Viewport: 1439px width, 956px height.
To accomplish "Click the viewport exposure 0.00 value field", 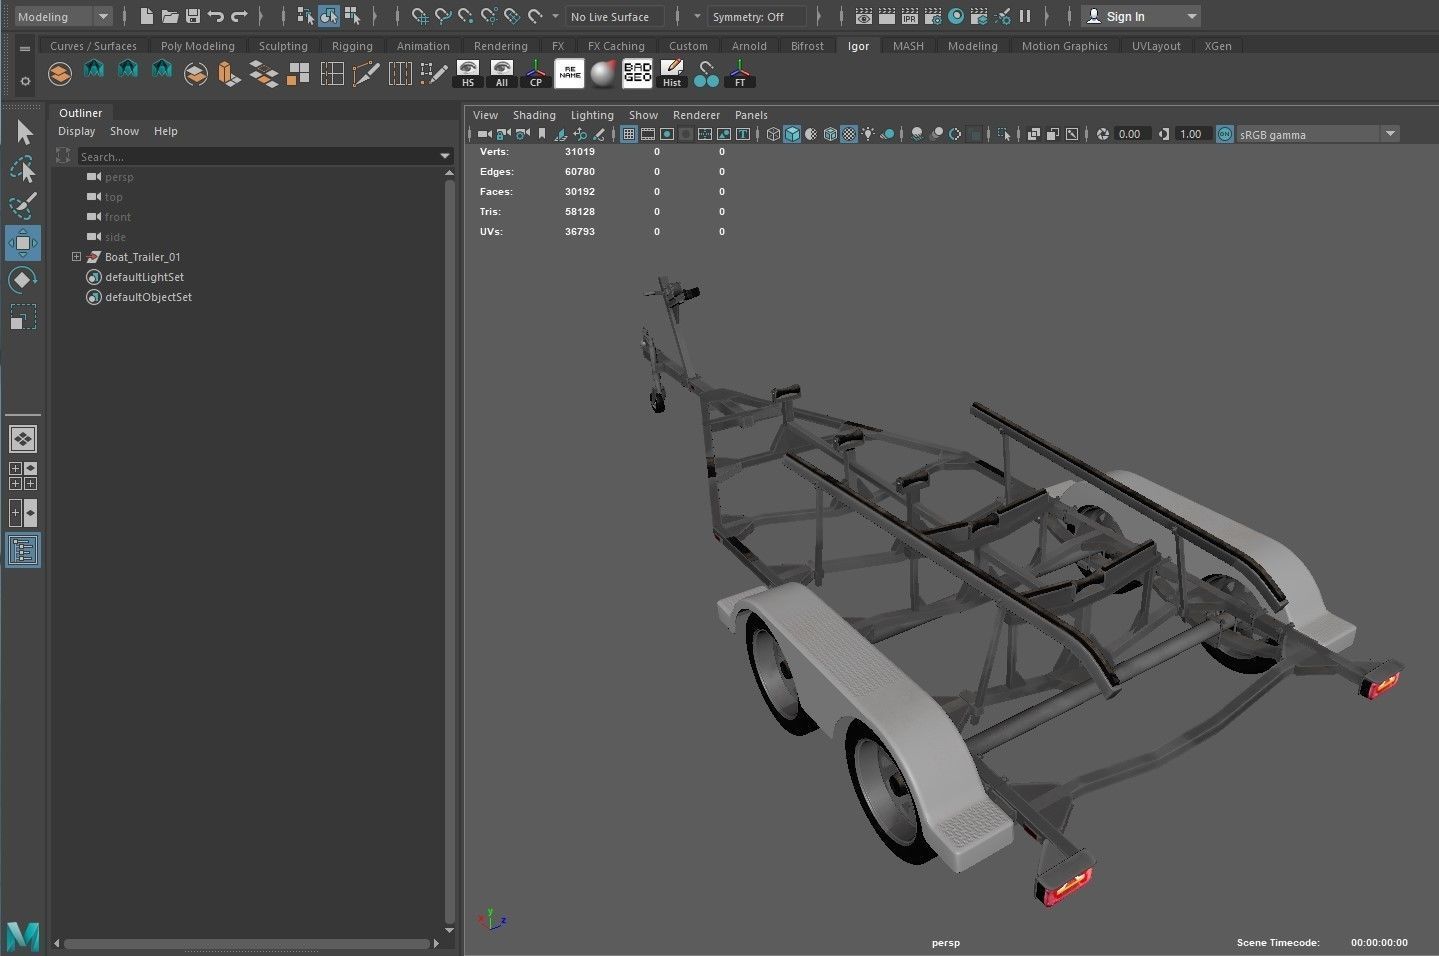I will (x=1130, y=134).
